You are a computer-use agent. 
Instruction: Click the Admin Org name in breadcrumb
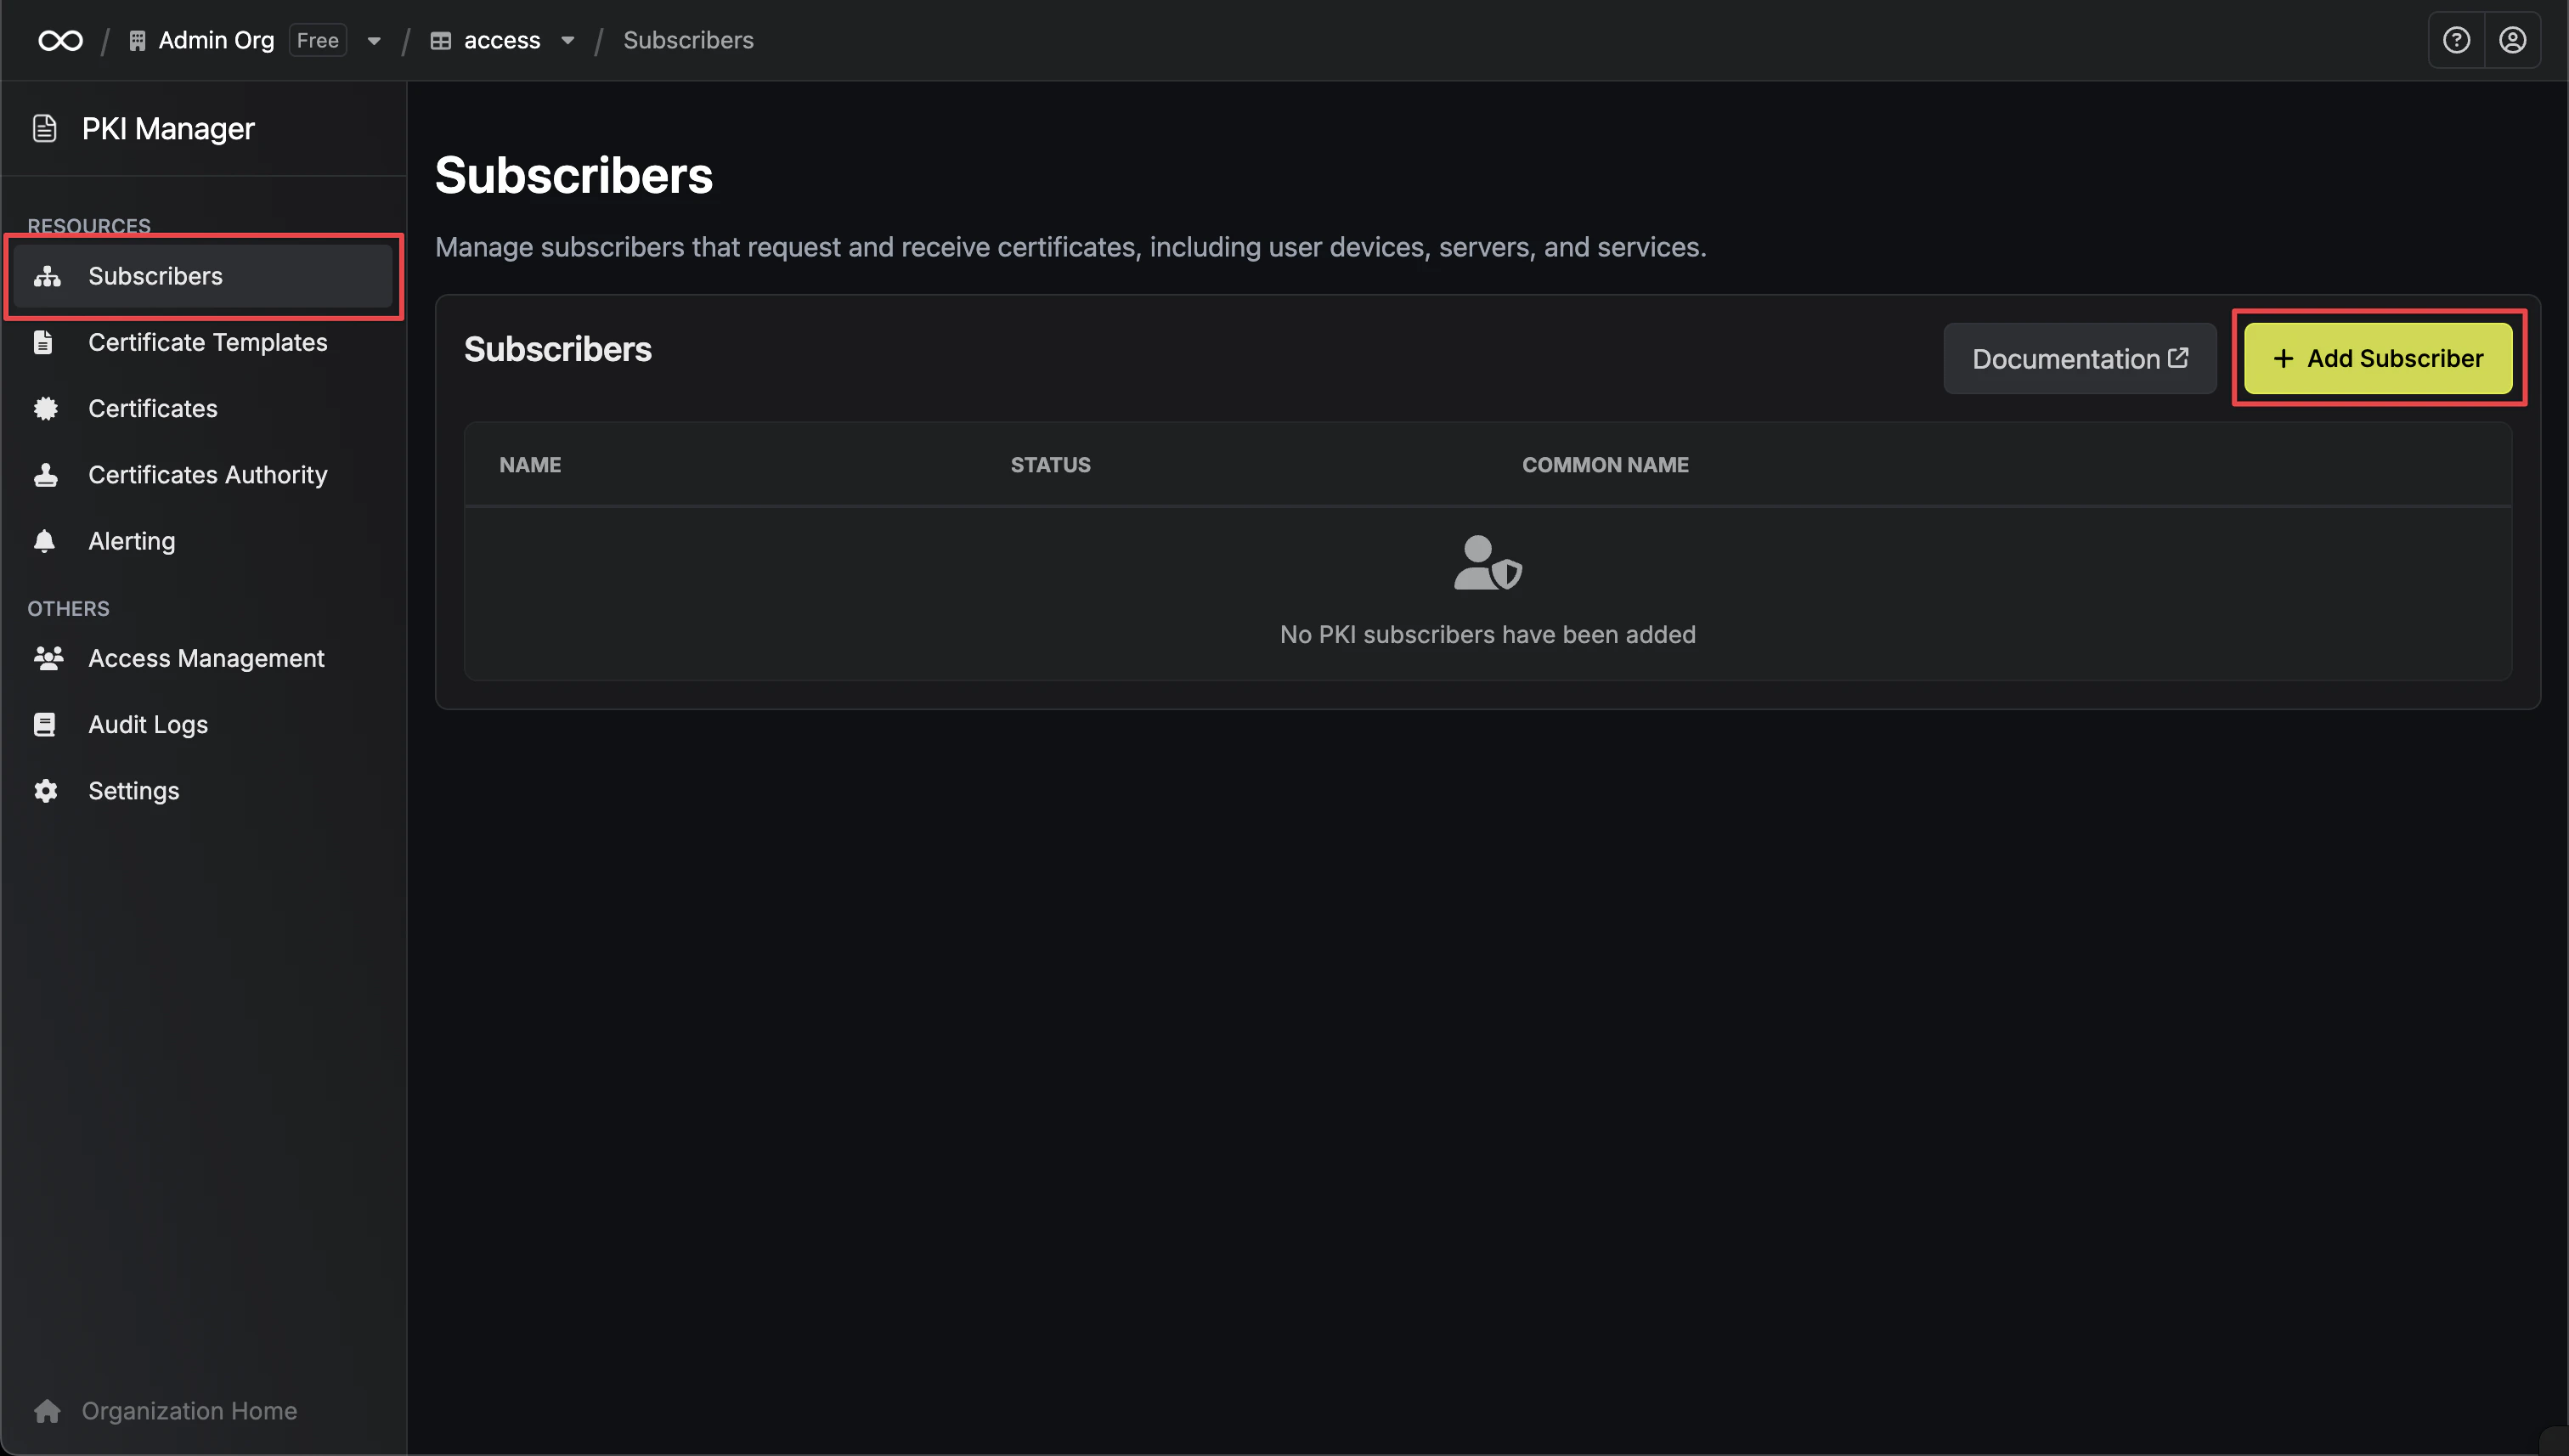[216, 40]
